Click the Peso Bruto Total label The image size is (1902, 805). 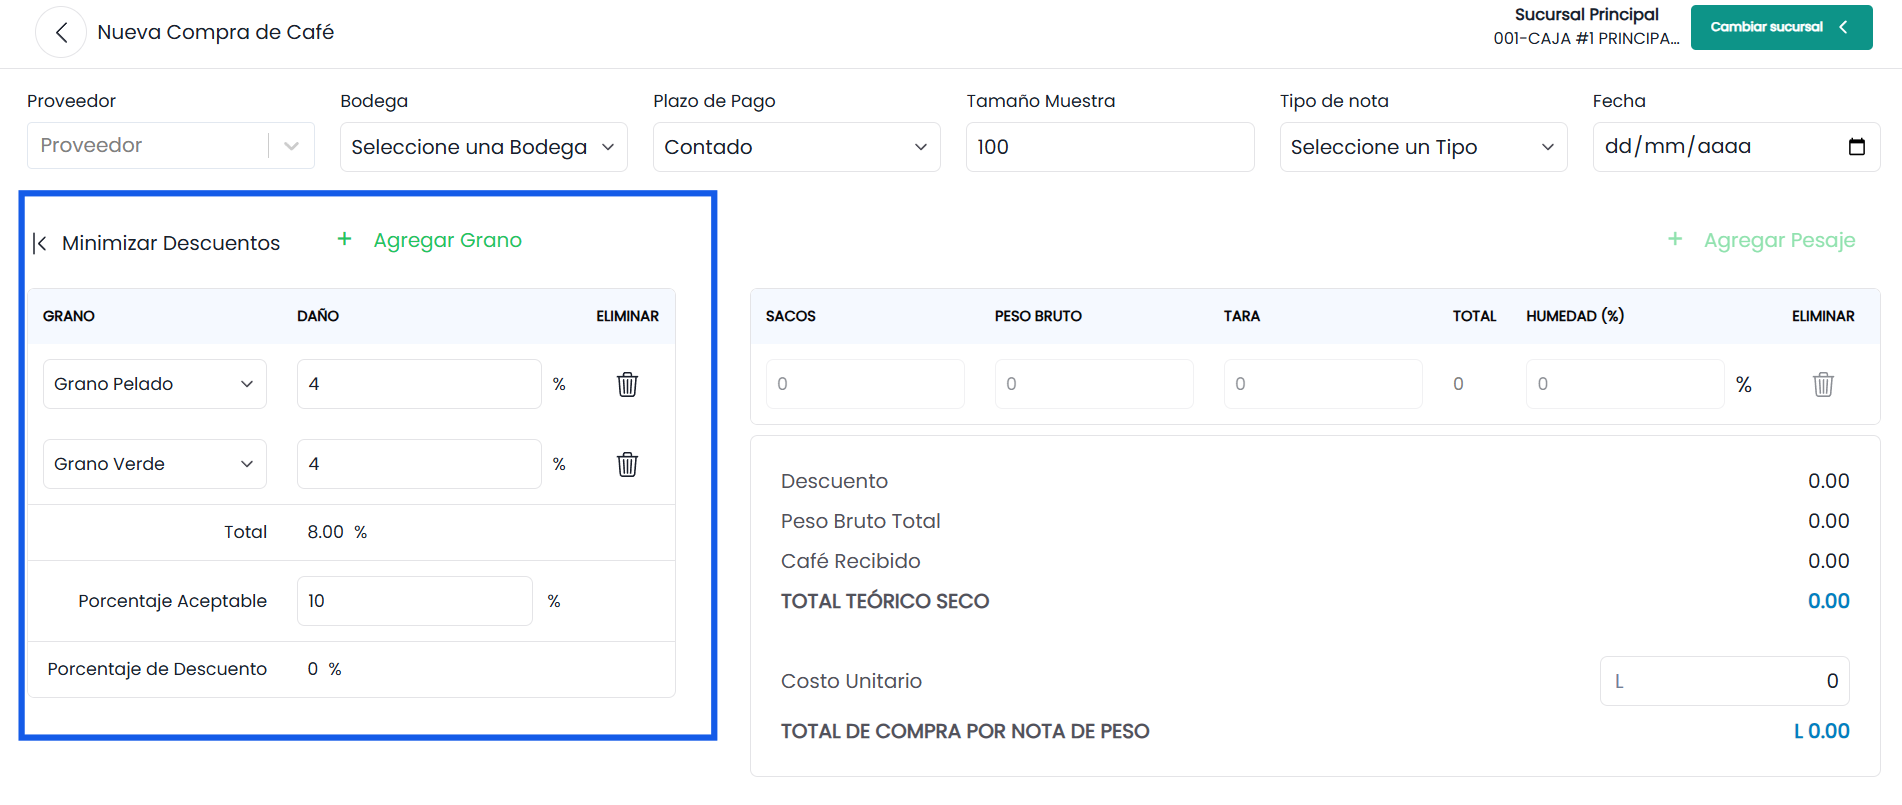pos(861,521)
